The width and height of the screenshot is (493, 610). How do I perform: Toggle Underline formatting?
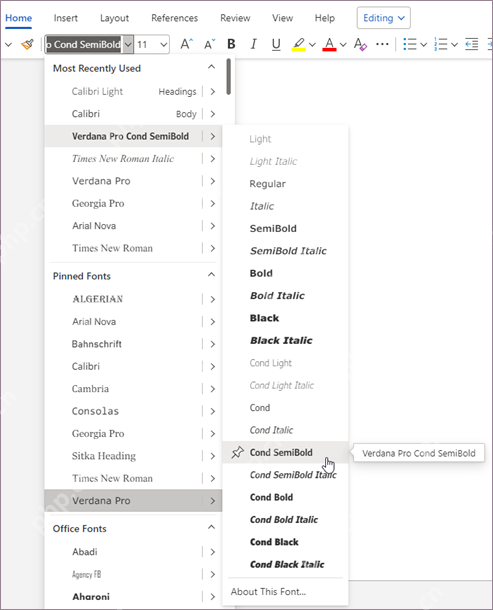coord(276,44)
